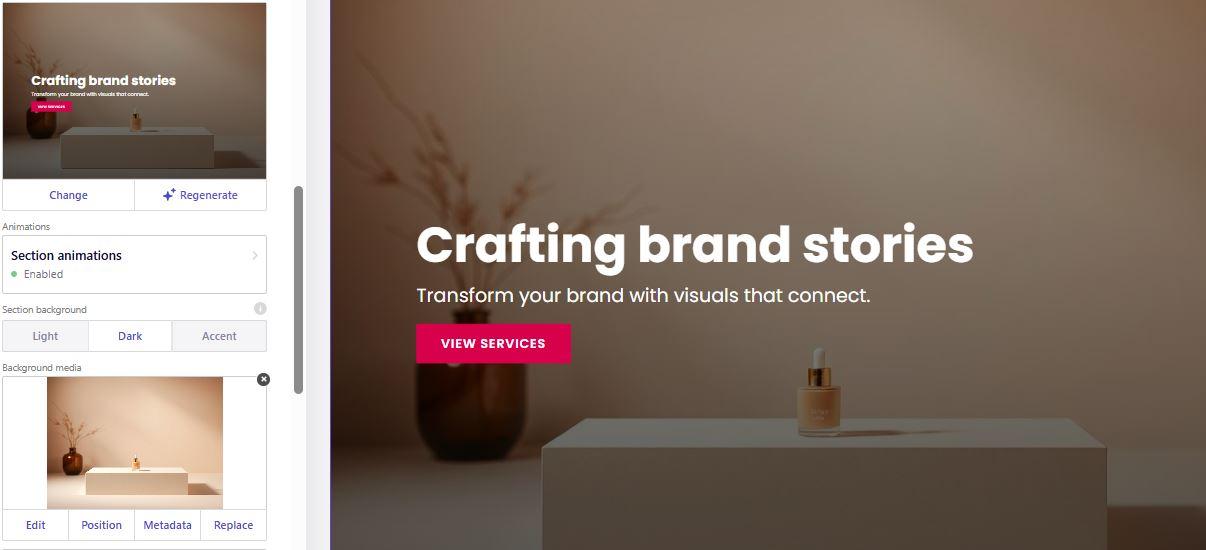The image size is (1206, 550).
Task: Select the Accent section background
Action: coord(219,336)
